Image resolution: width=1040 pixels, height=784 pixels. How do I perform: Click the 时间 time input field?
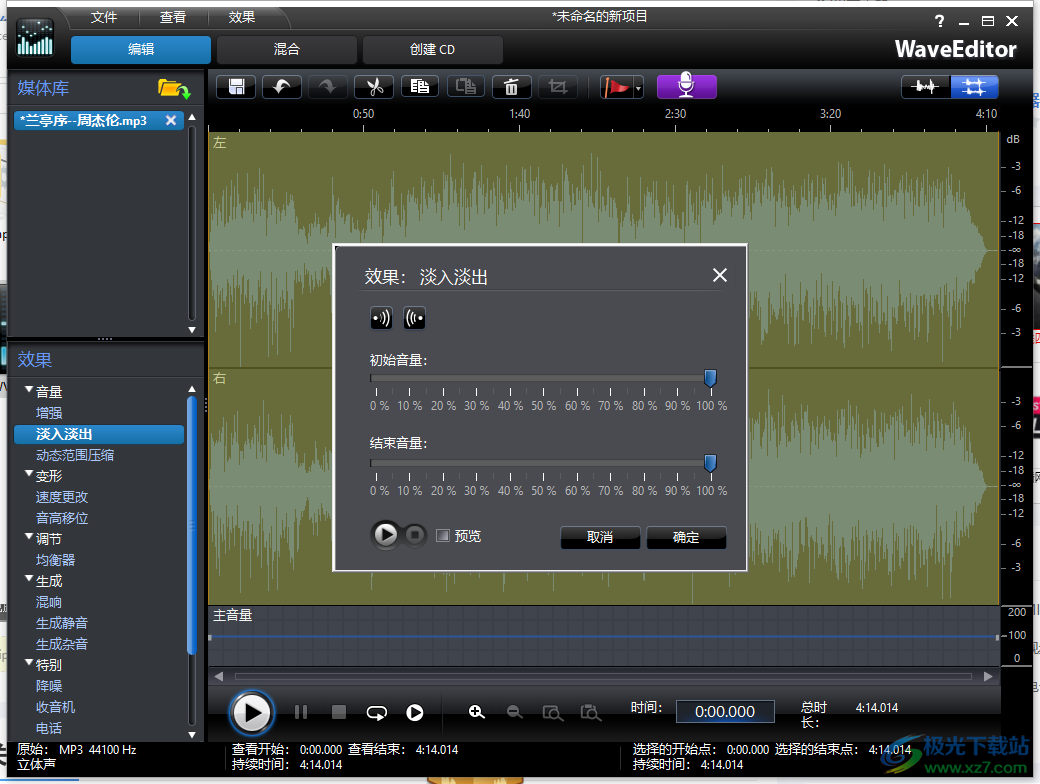coord(725,711)
